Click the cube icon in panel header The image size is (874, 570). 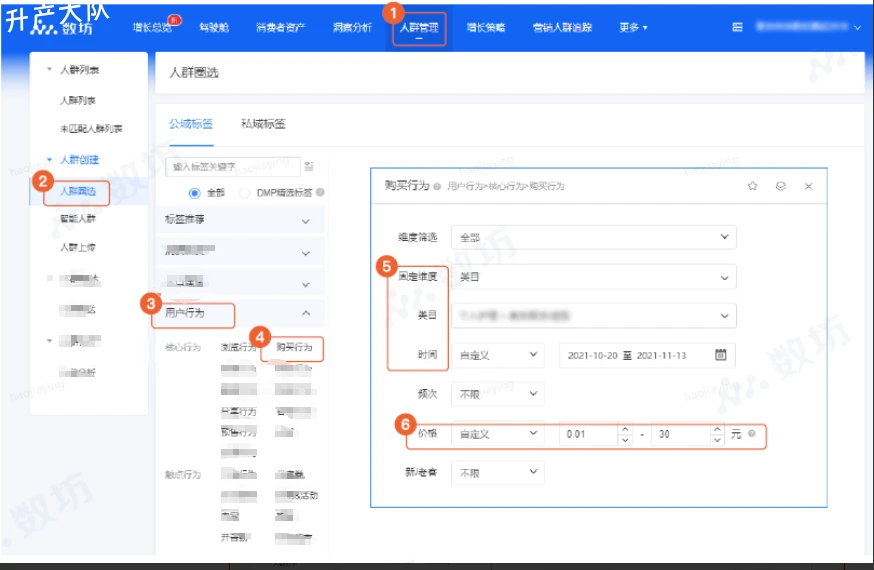point(780,186)
